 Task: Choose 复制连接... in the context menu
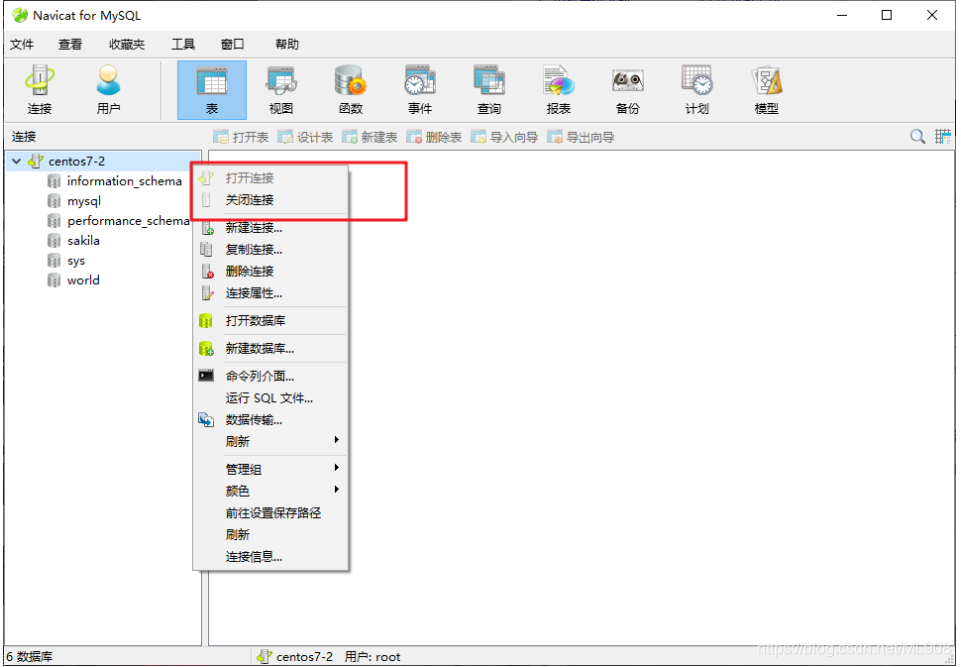click(x=271, y=250)
